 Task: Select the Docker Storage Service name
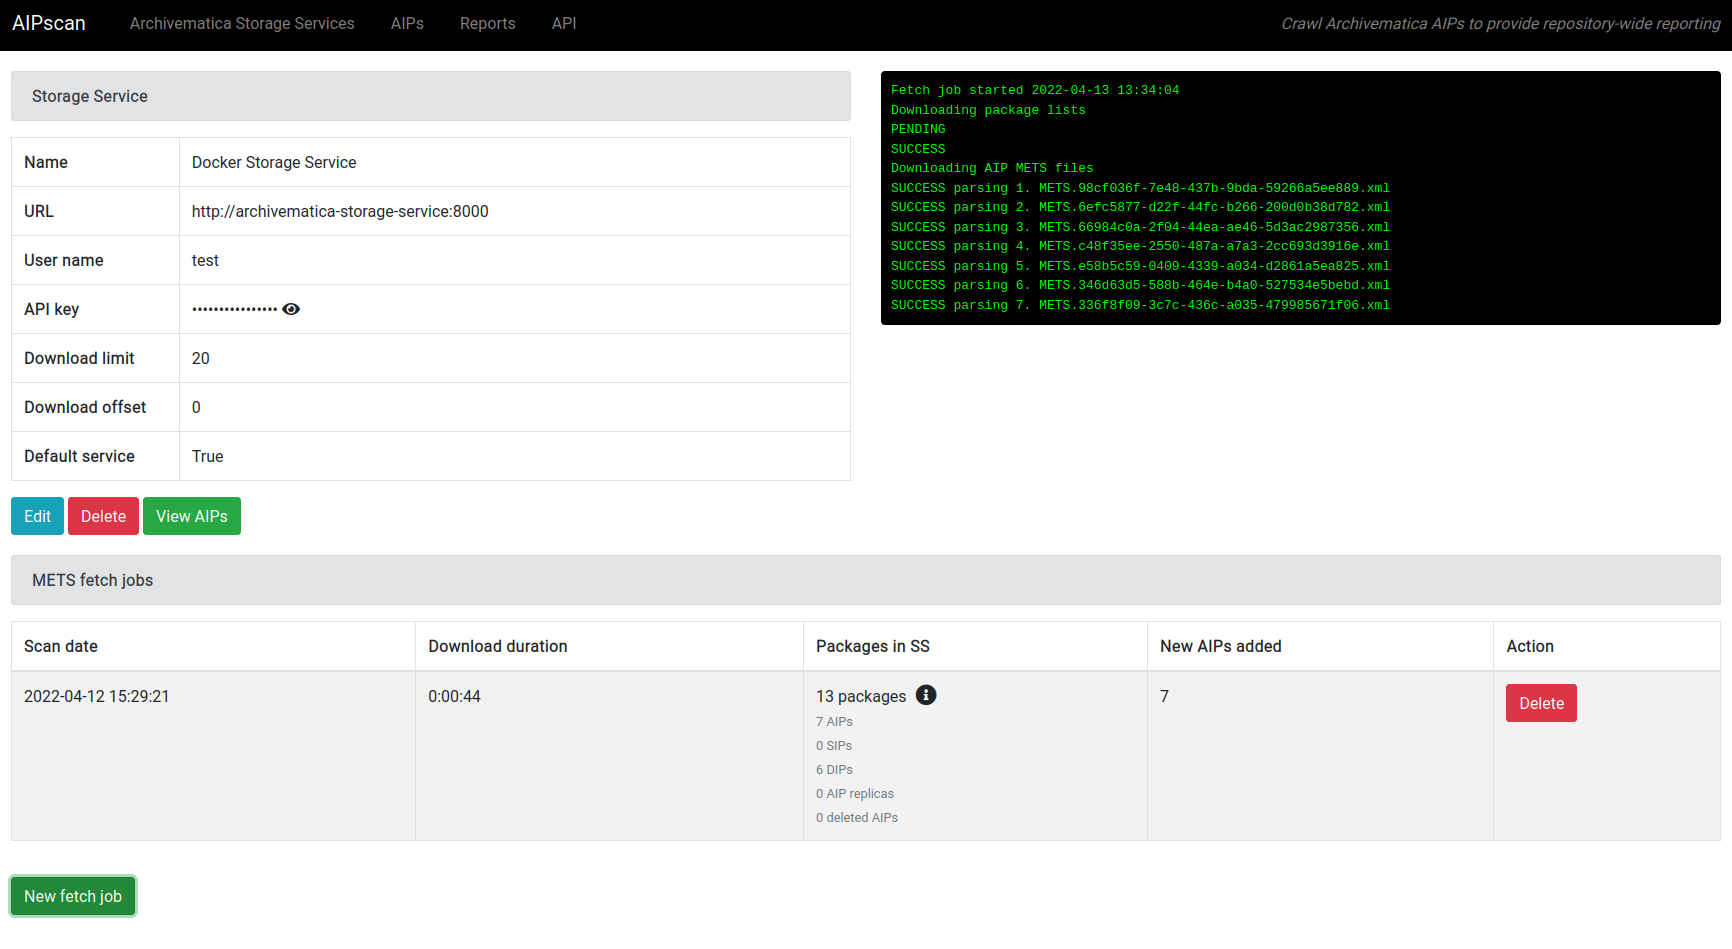[x=274, y=162]
